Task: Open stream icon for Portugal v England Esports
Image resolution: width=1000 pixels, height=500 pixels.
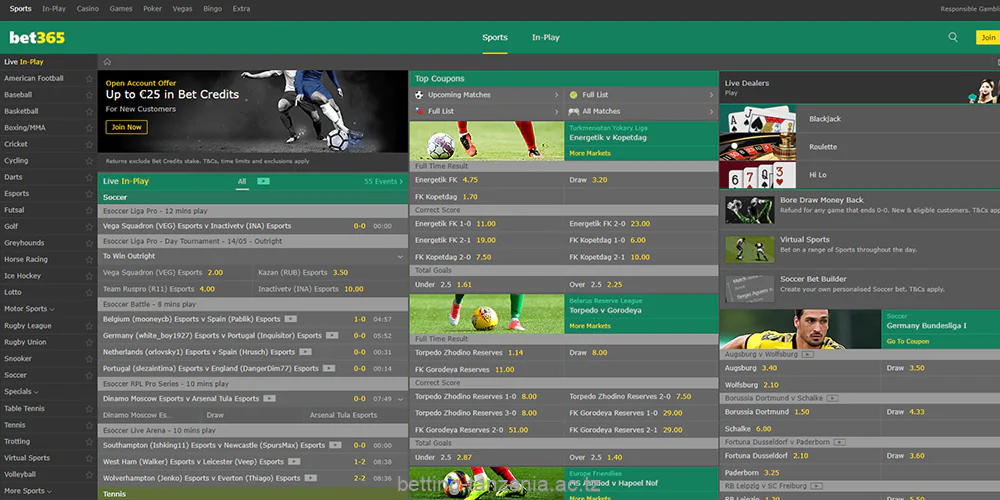Action: tap(328, 368)
